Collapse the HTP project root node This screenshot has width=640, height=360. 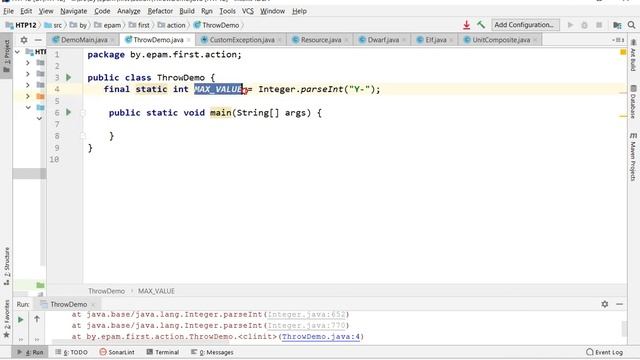tap(18, 52)
